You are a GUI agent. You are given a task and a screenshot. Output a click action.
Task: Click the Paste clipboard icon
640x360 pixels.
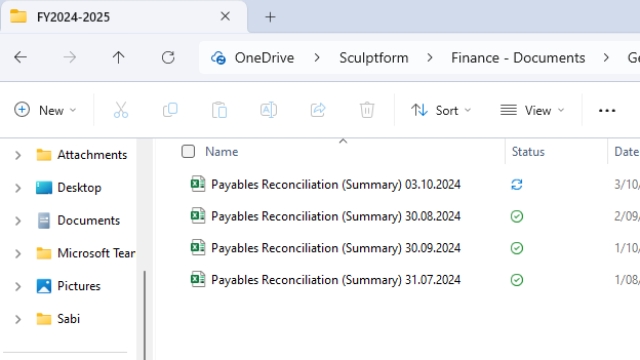pyautogui.click(x=219, y=110)
